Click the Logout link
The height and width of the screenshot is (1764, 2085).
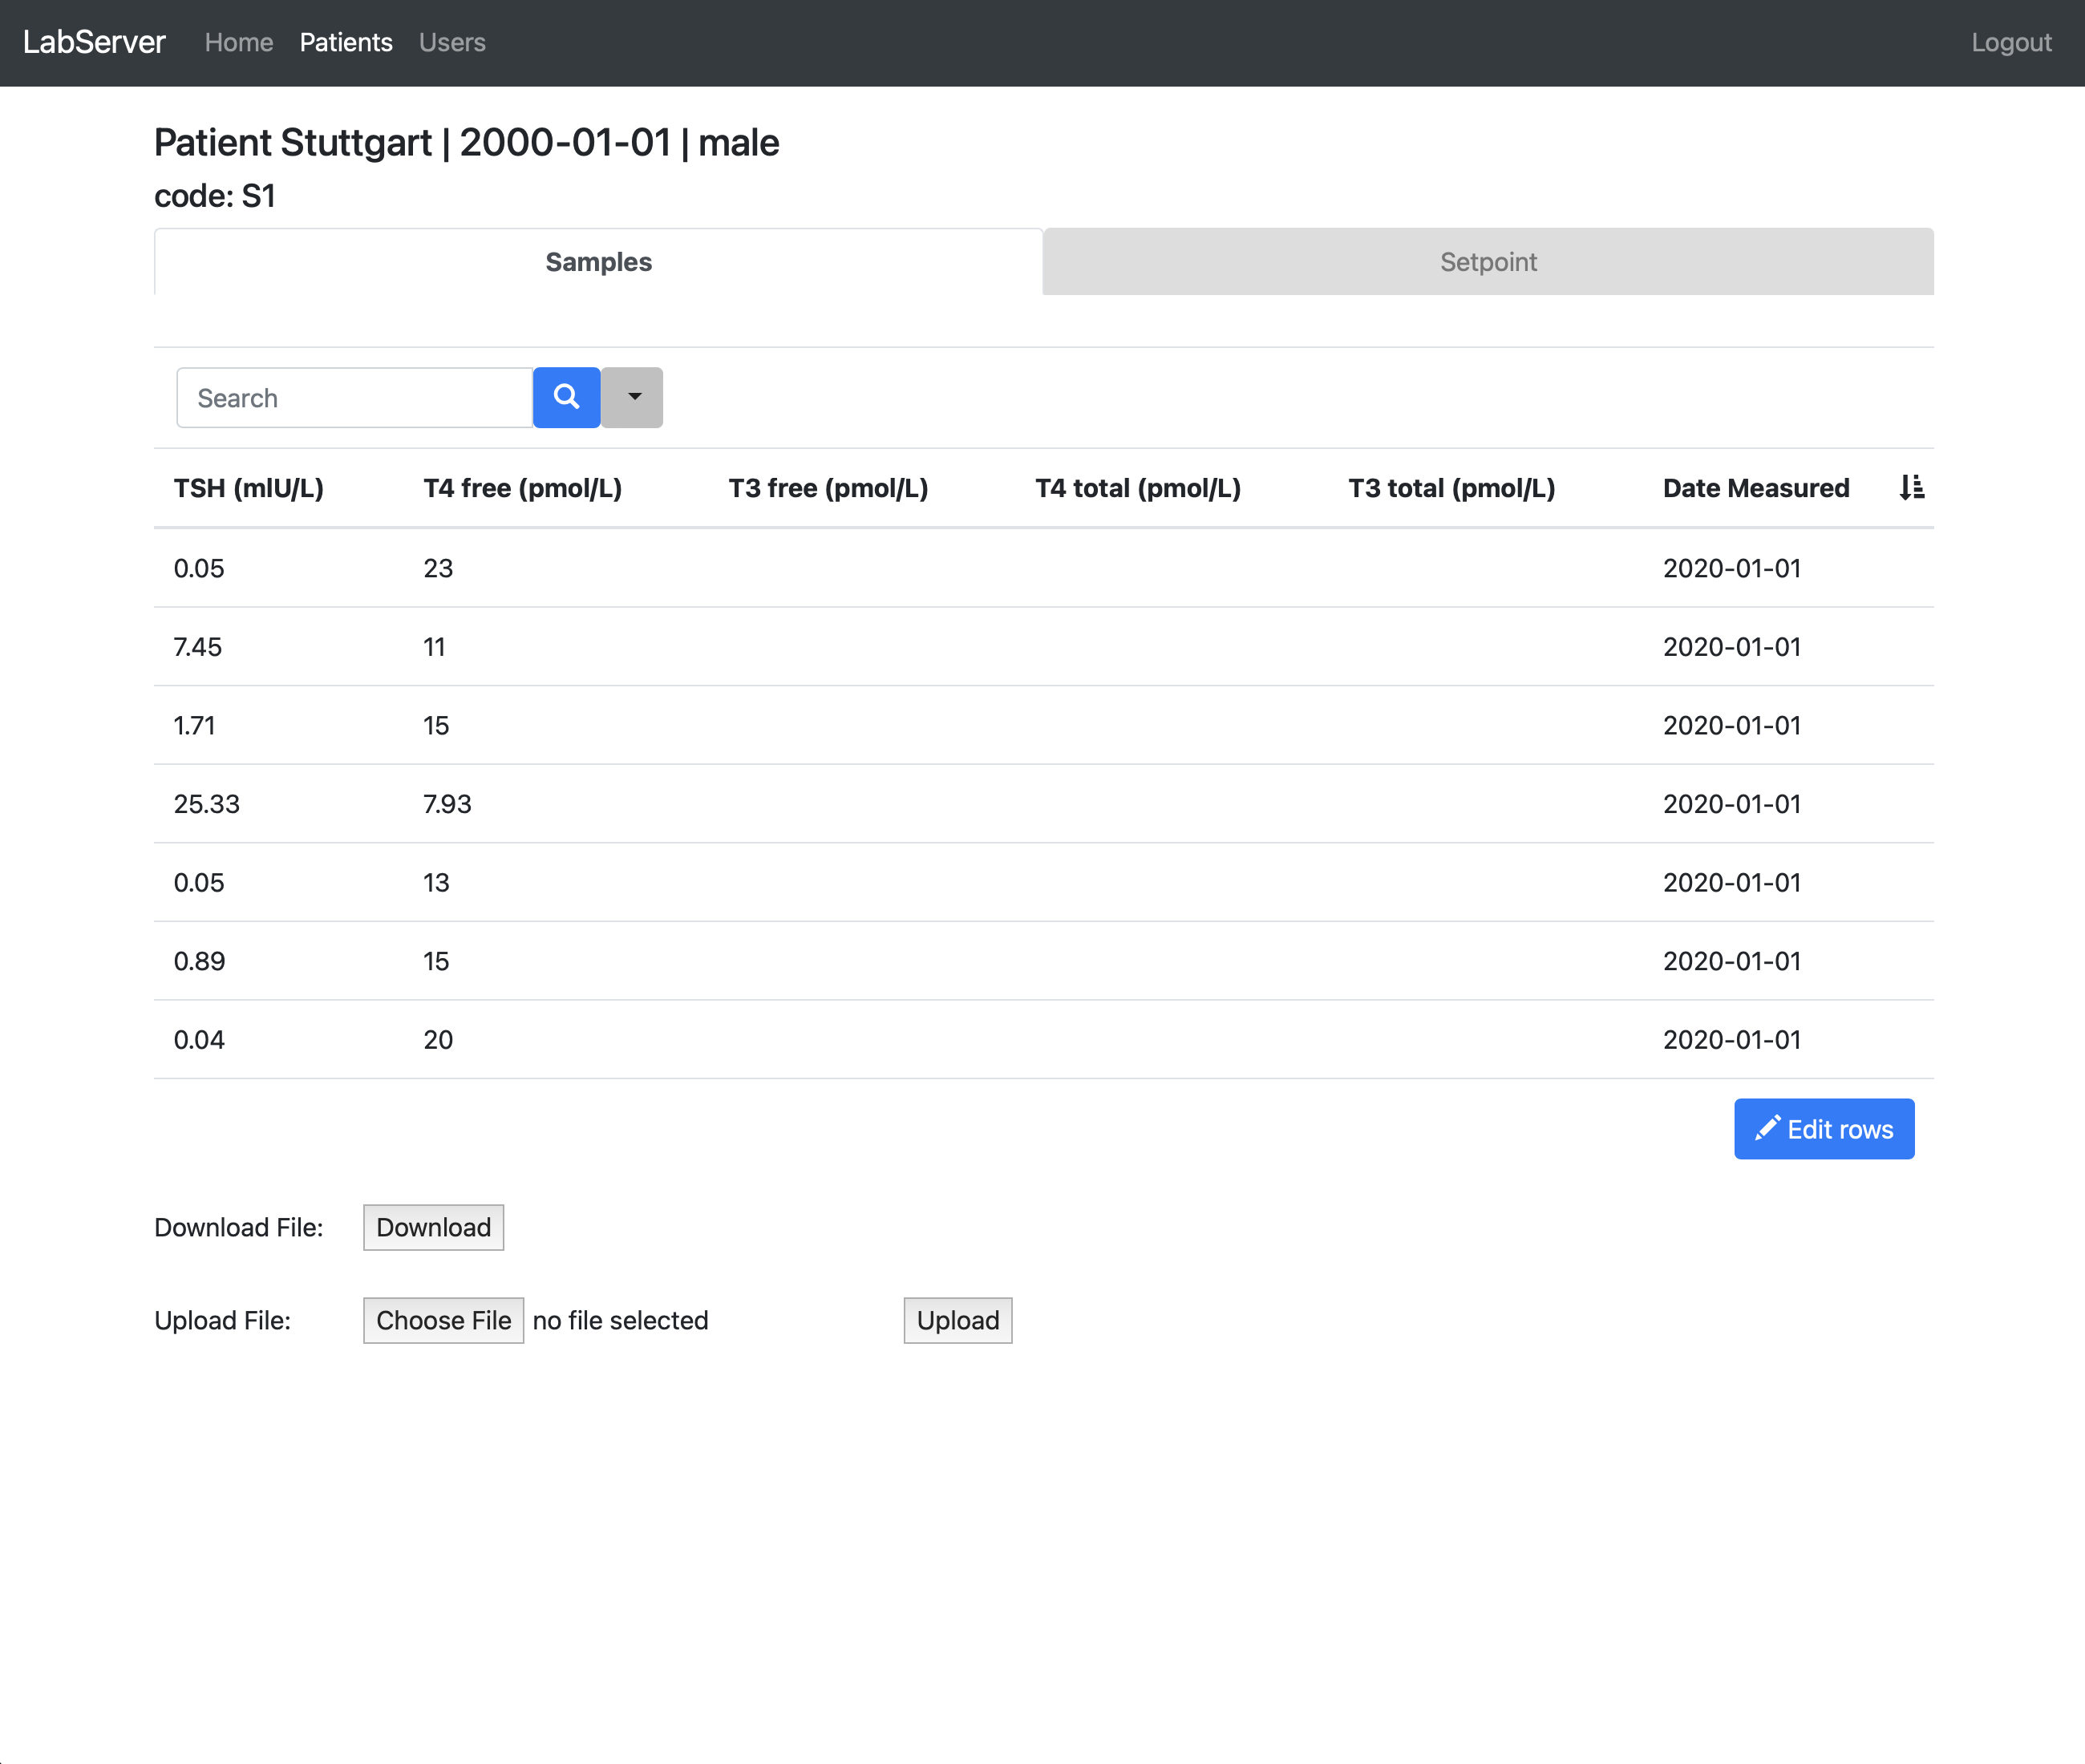tap(2011, 42)
